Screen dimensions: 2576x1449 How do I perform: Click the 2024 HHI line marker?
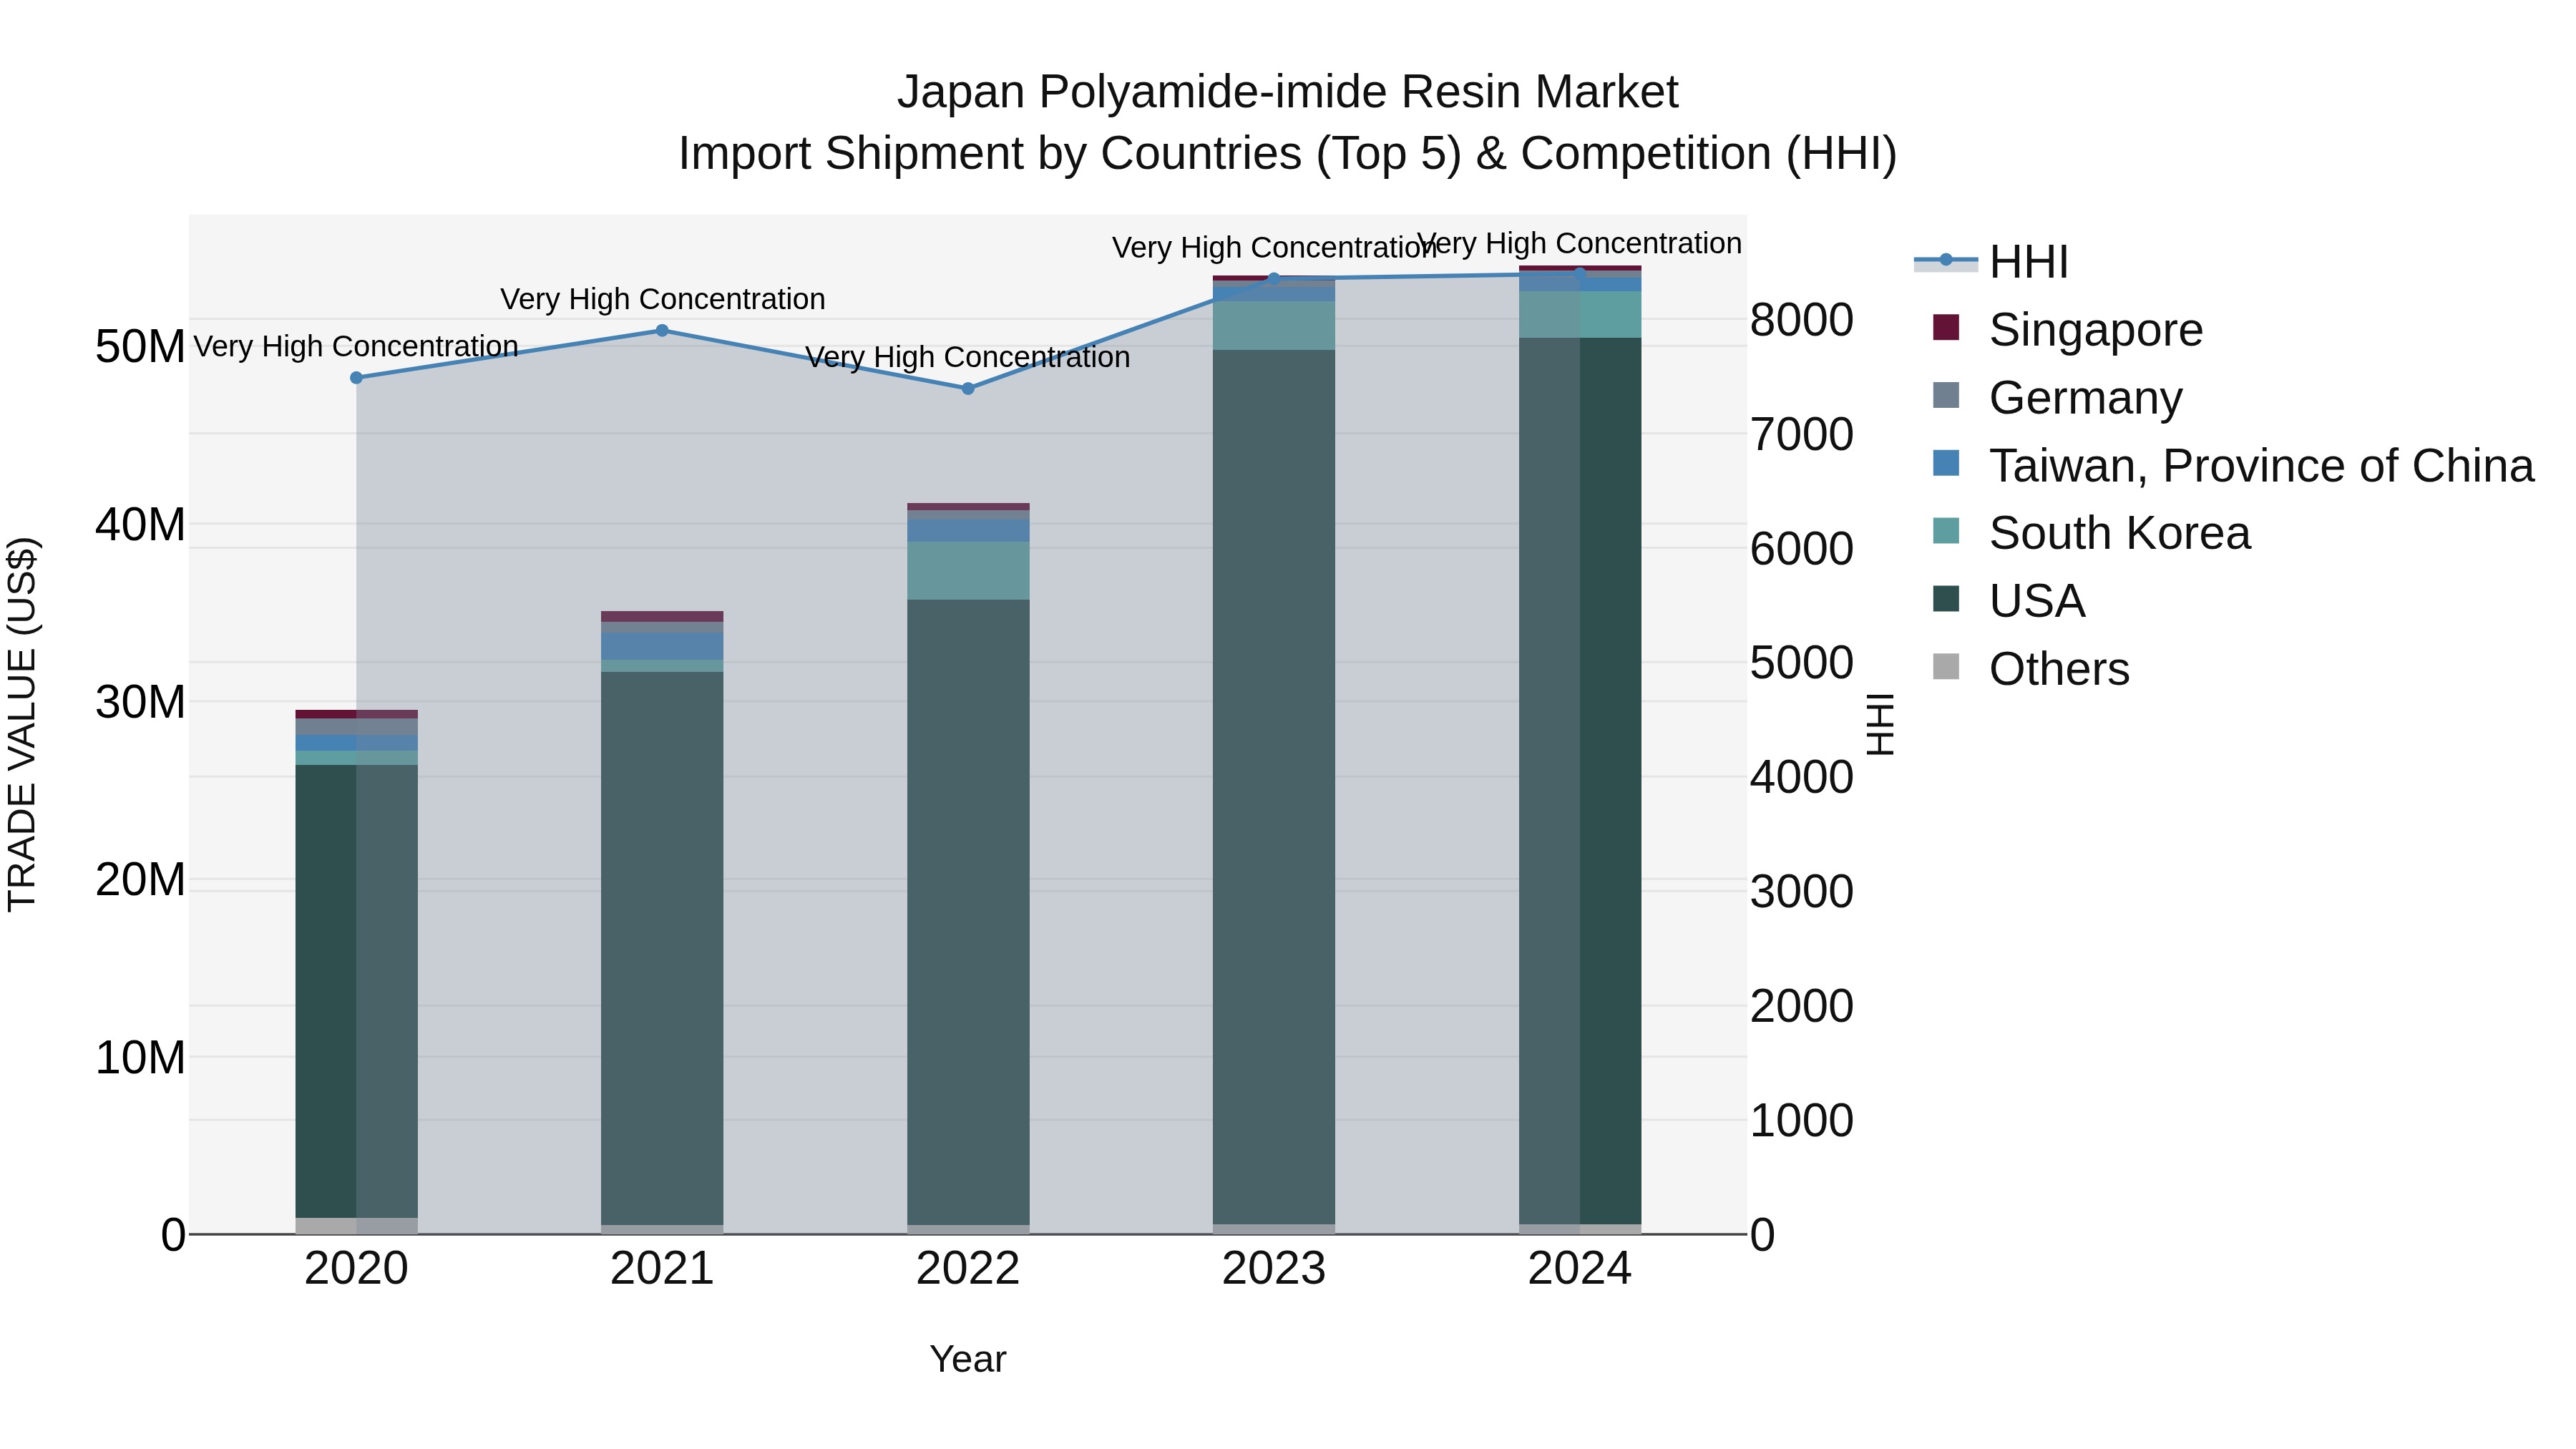click(x=1580, y=273)
